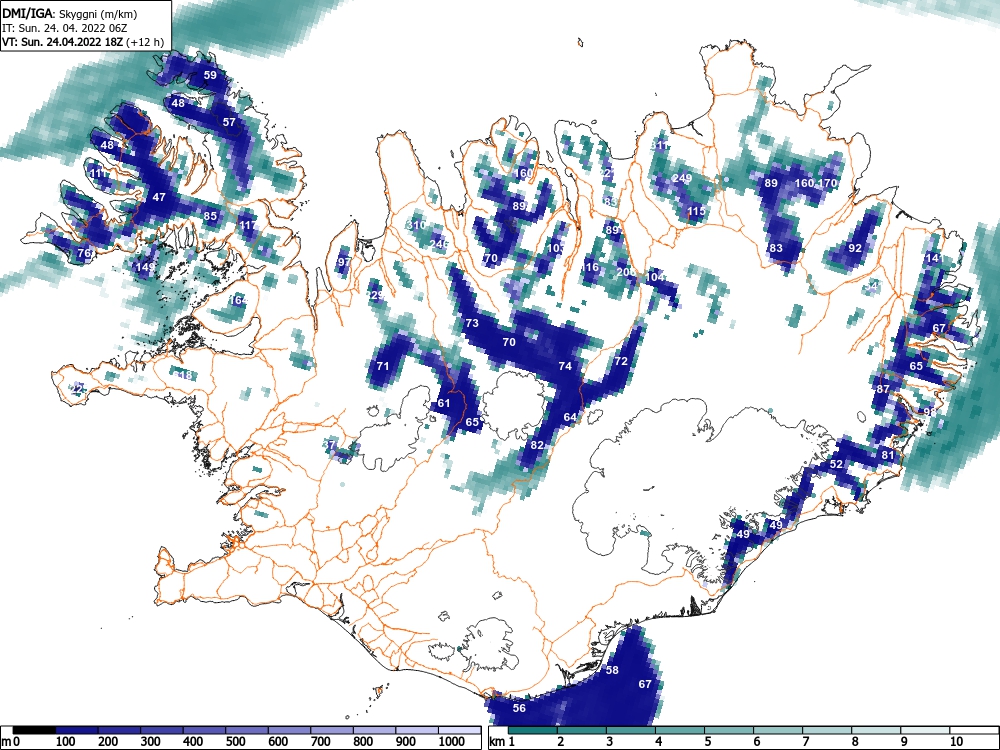Click the visibility value '73' on the map
The image size is (1000, 750).
point(472,323)
